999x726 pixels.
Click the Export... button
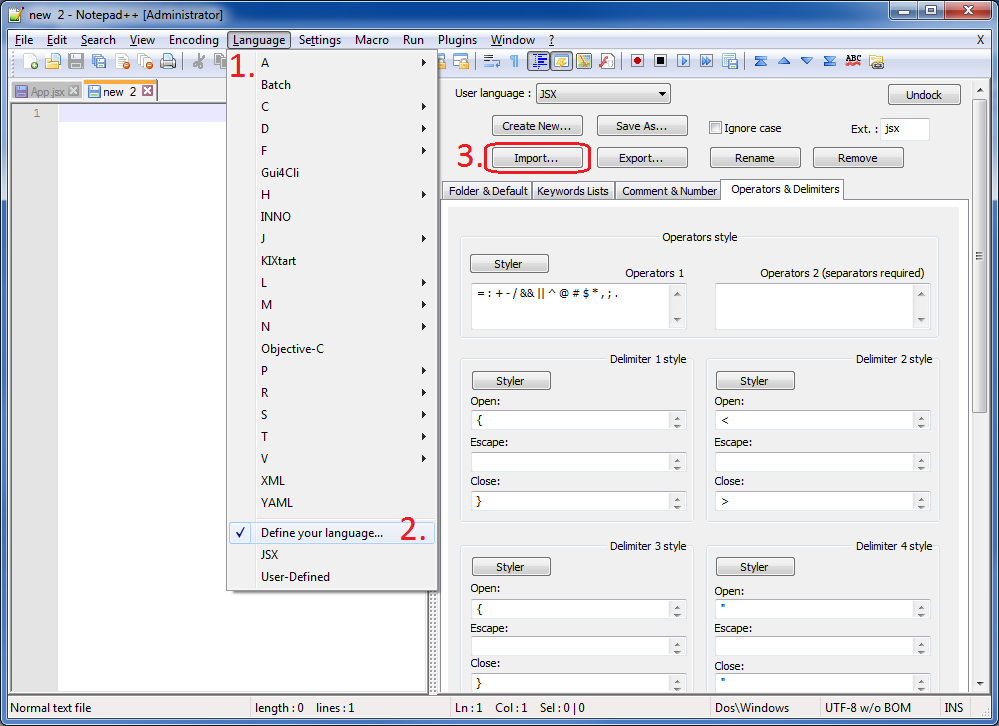(x=642, y=158)
